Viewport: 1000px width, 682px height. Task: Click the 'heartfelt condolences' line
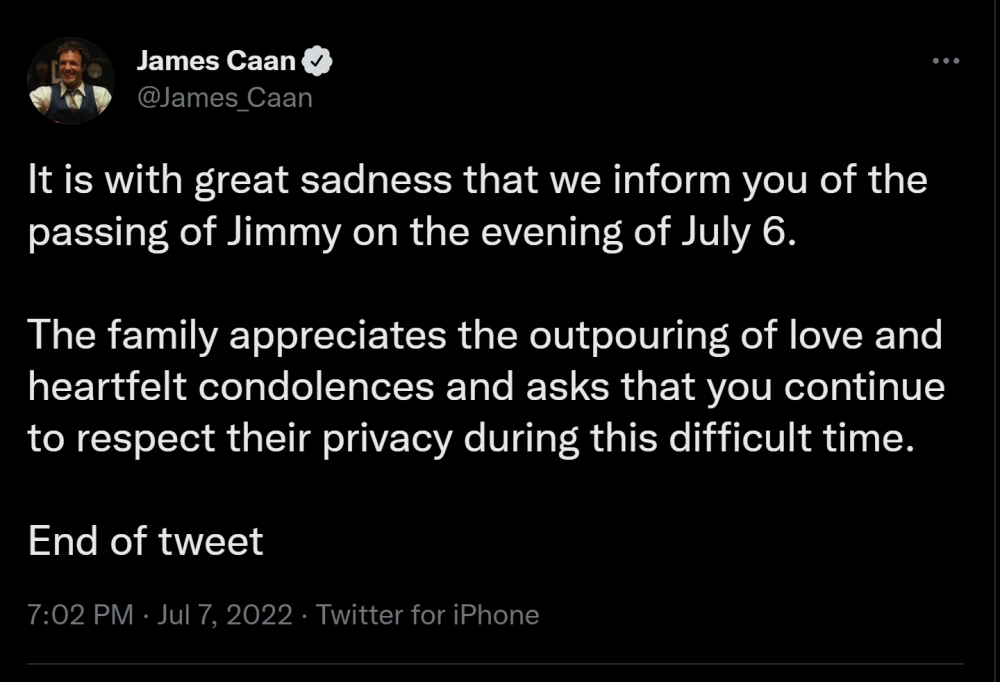486,387
